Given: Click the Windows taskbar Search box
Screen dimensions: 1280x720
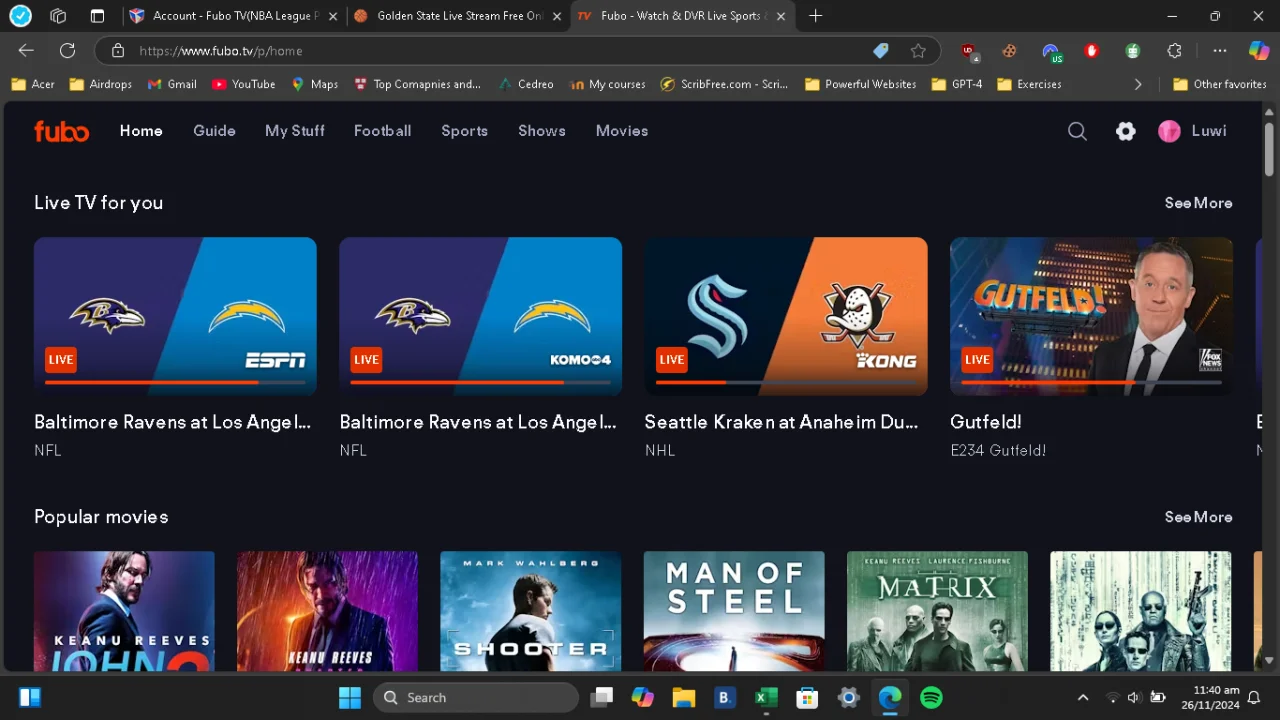Looking at the screenshot, I should 476,698.
